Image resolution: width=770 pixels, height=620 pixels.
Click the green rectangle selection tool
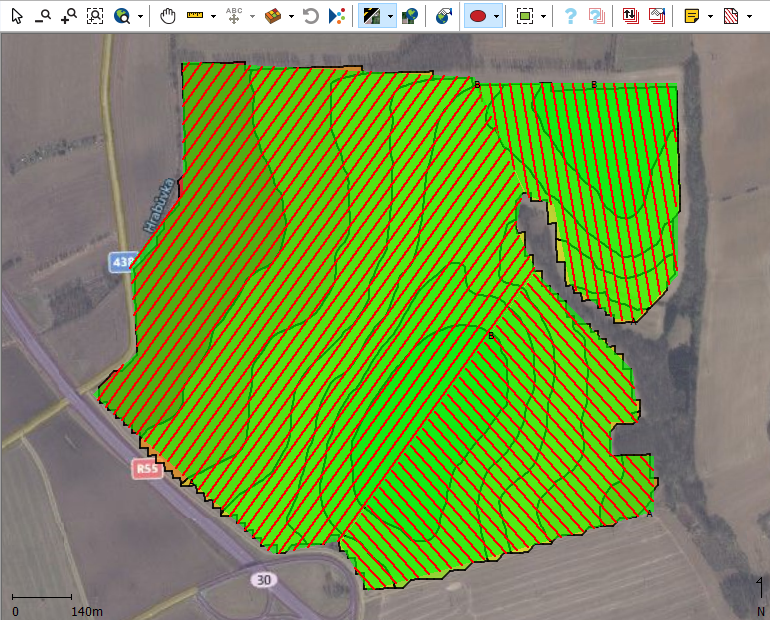(525, 16)
